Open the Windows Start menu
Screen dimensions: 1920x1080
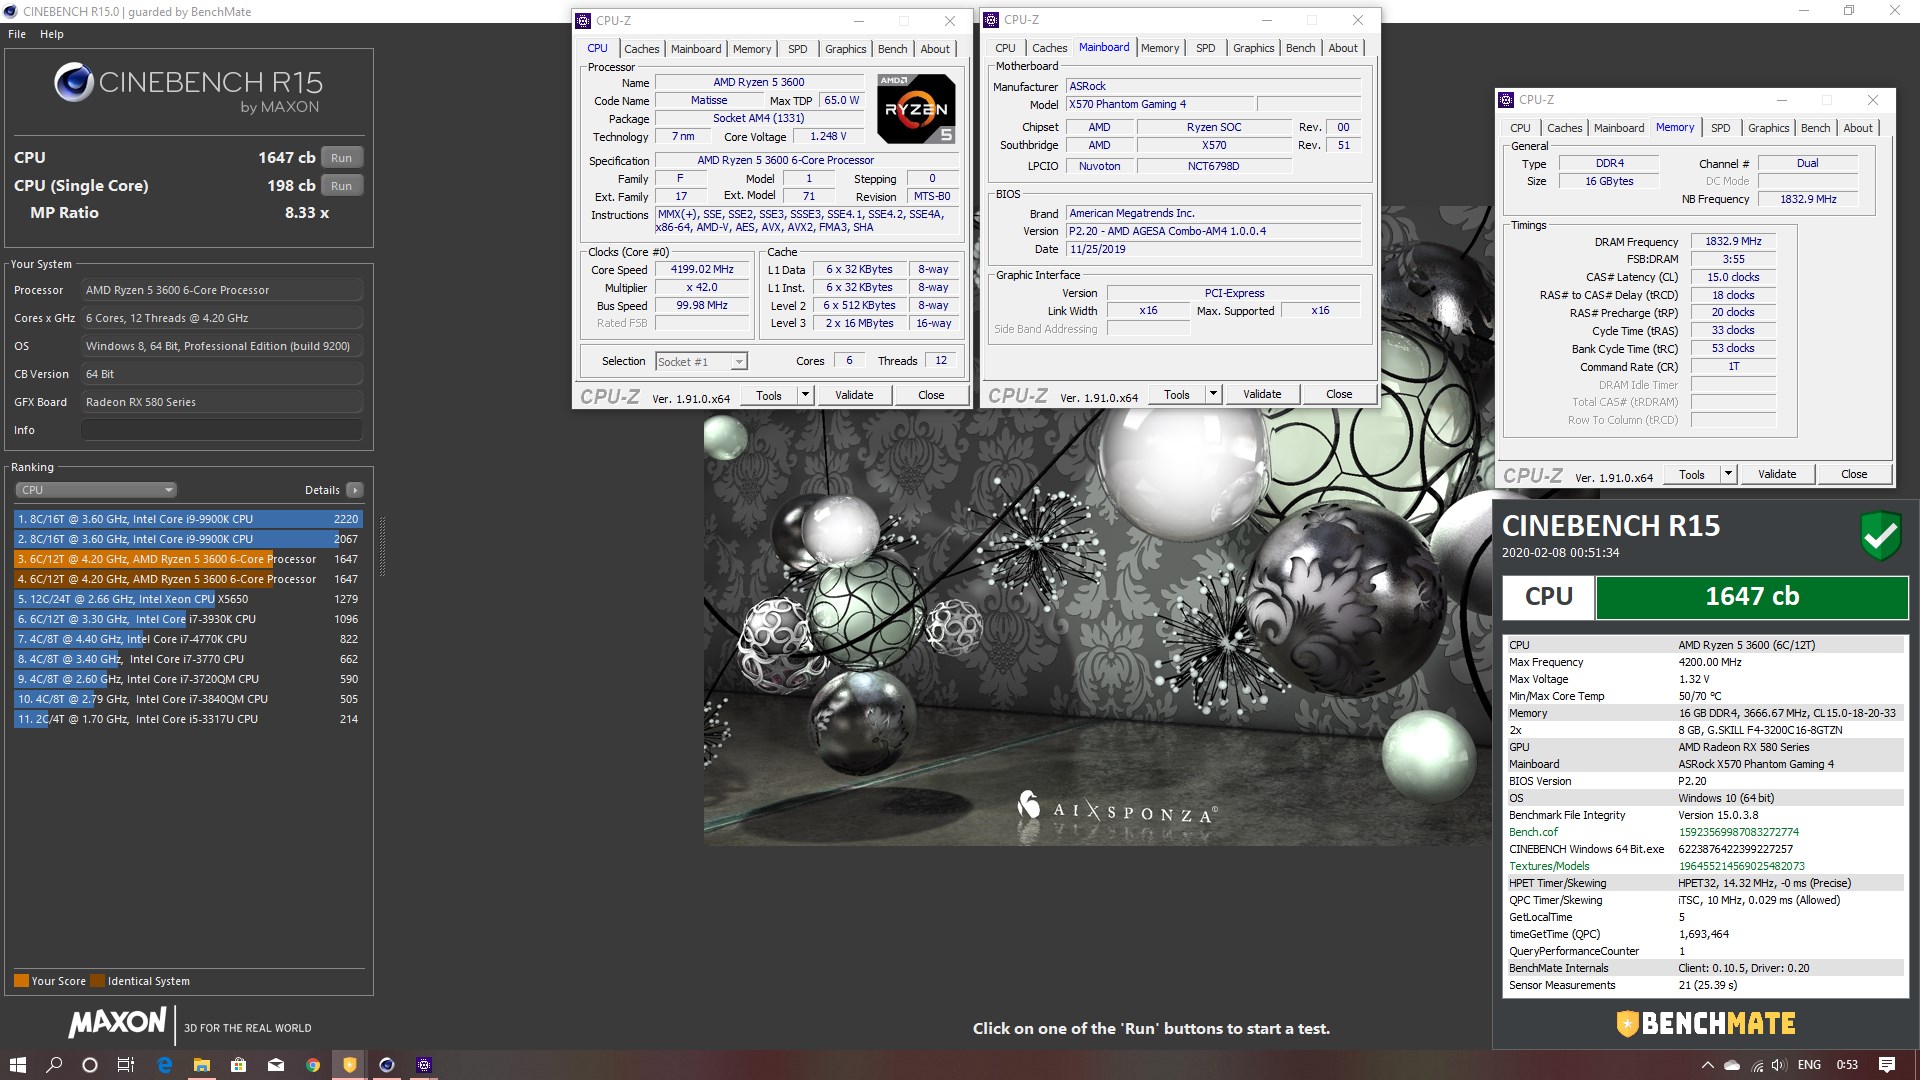click(x=17, y=1065)
